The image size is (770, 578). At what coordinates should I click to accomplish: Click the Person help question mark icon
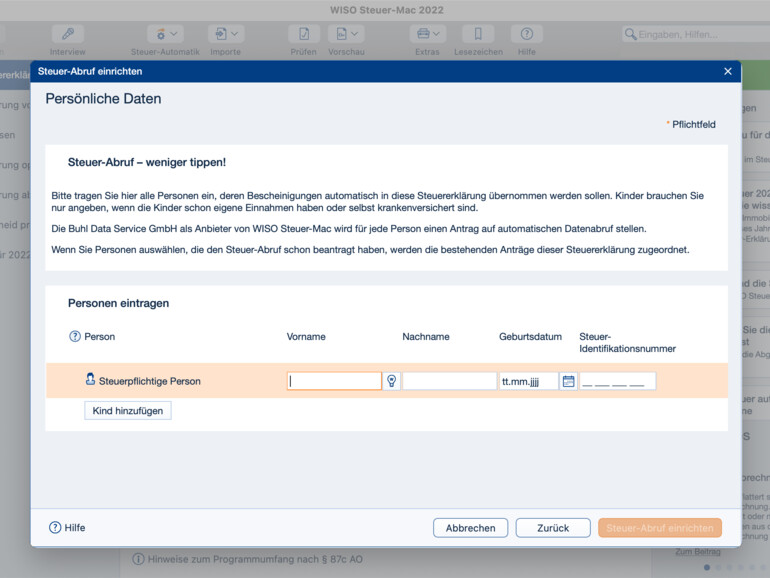75,336
